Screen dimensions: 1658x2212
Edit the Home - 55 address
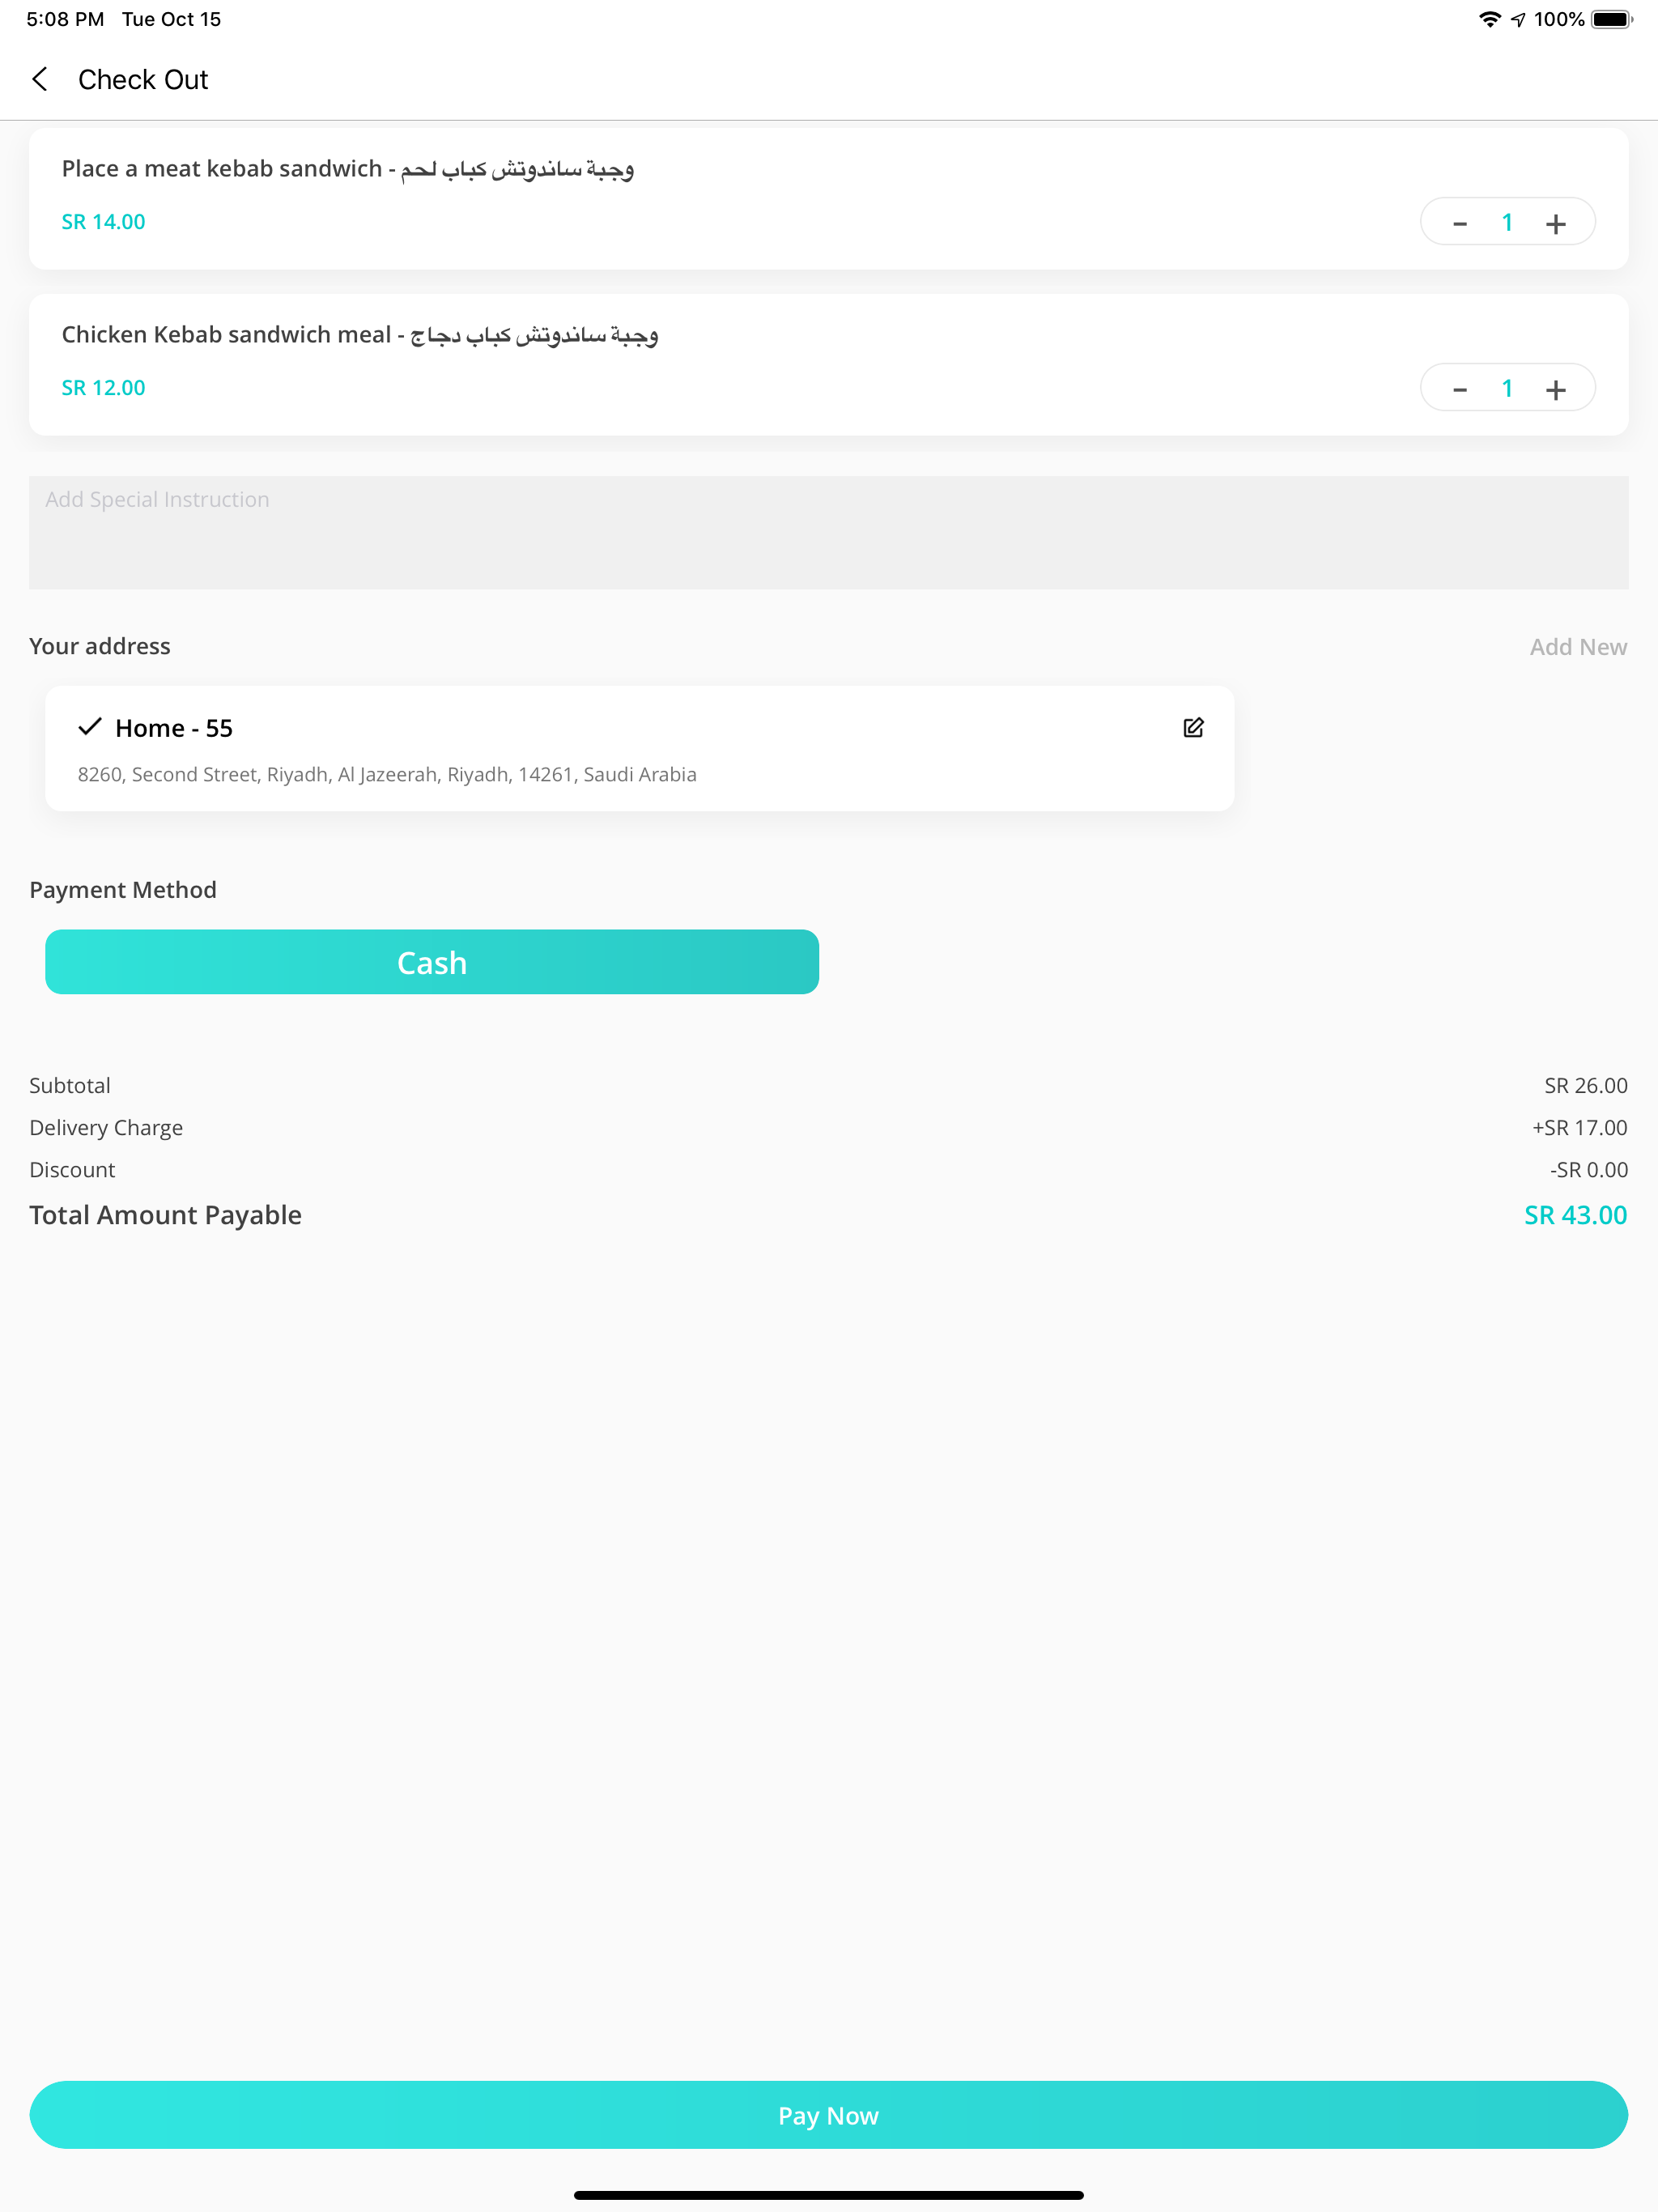tap(1193, 727)
